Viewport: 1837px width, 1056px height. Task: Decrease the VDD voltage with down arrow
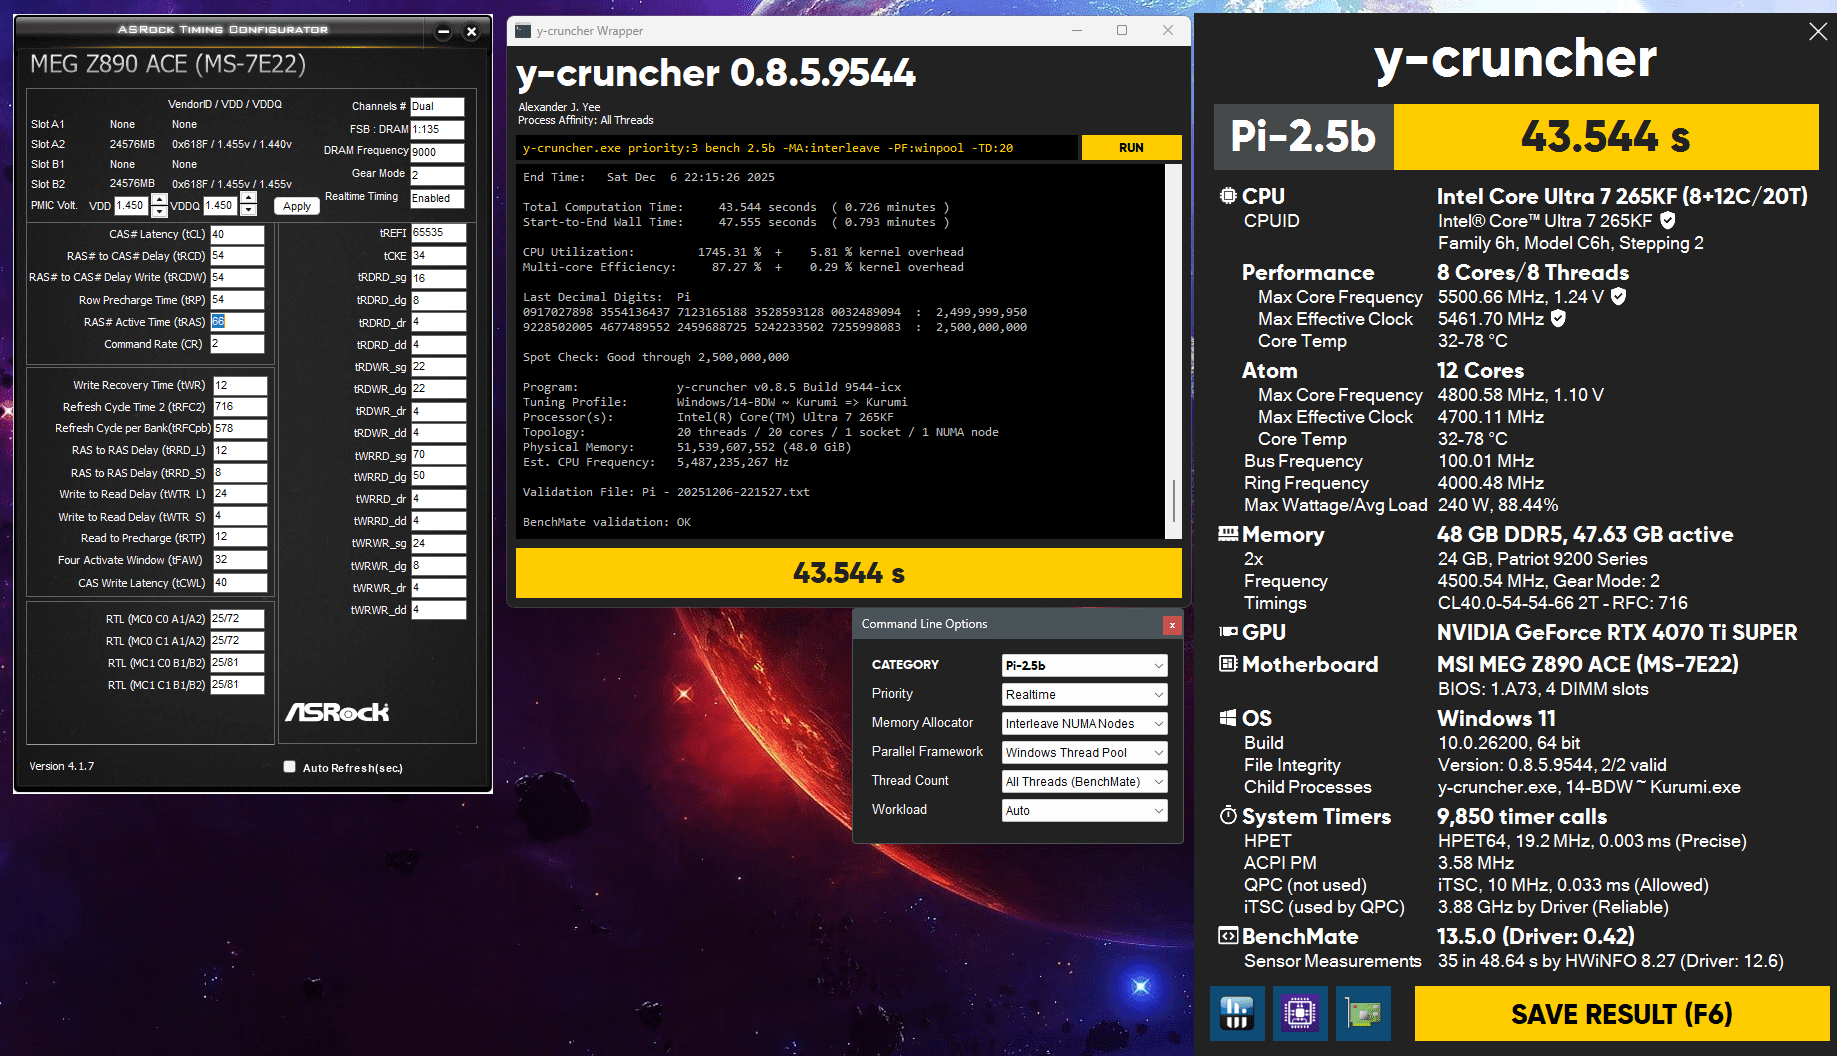coord(159,211)
